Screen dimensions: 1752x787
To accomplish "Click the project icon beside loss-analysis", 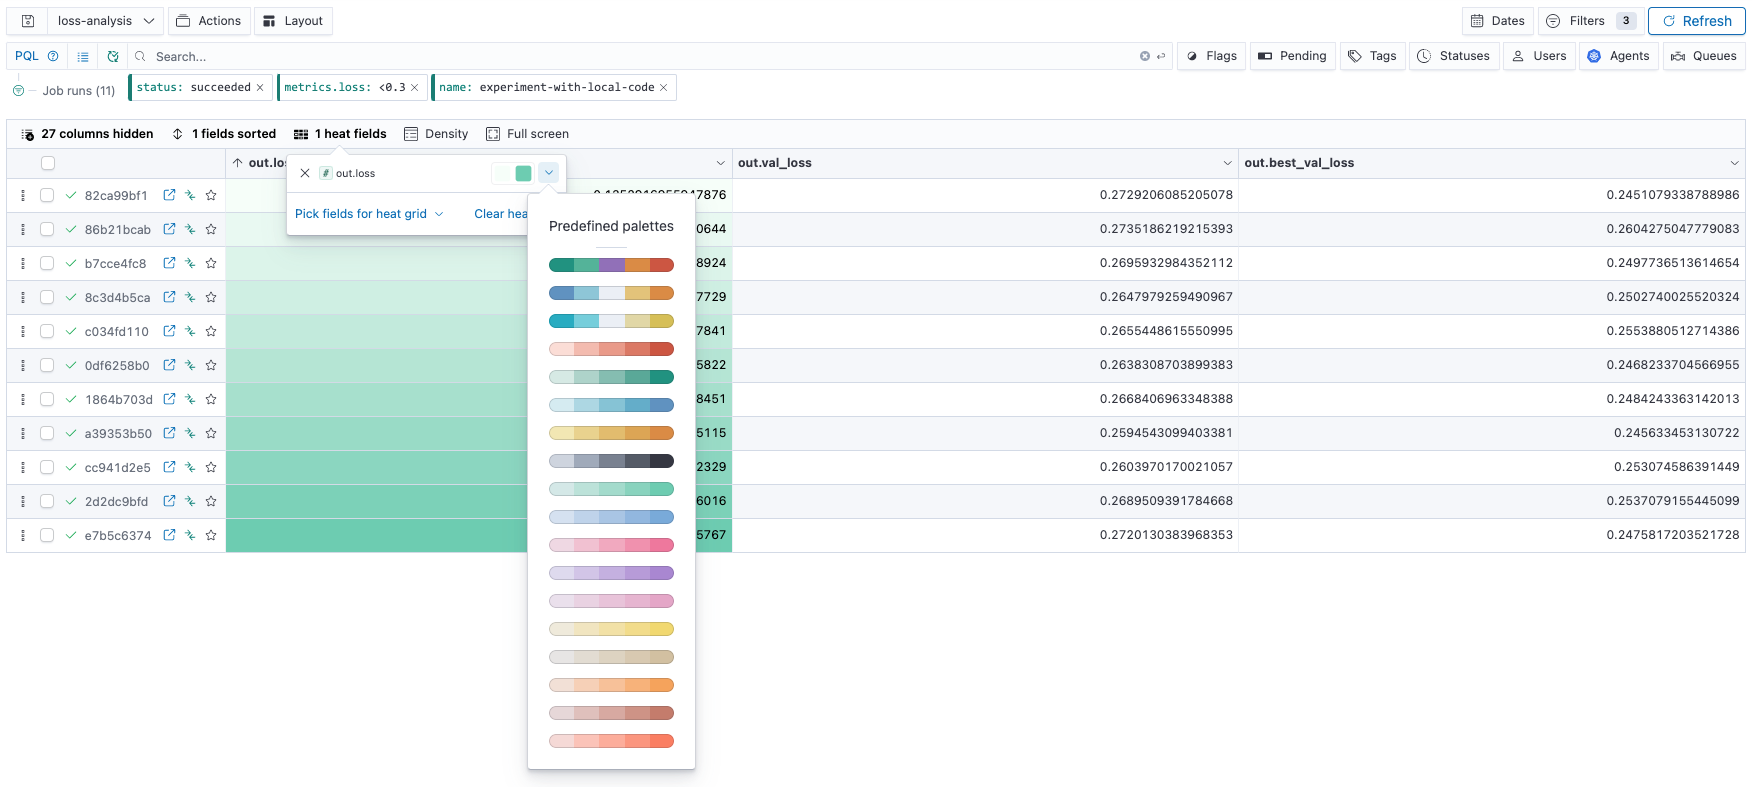I will click(x=28, y=21).
